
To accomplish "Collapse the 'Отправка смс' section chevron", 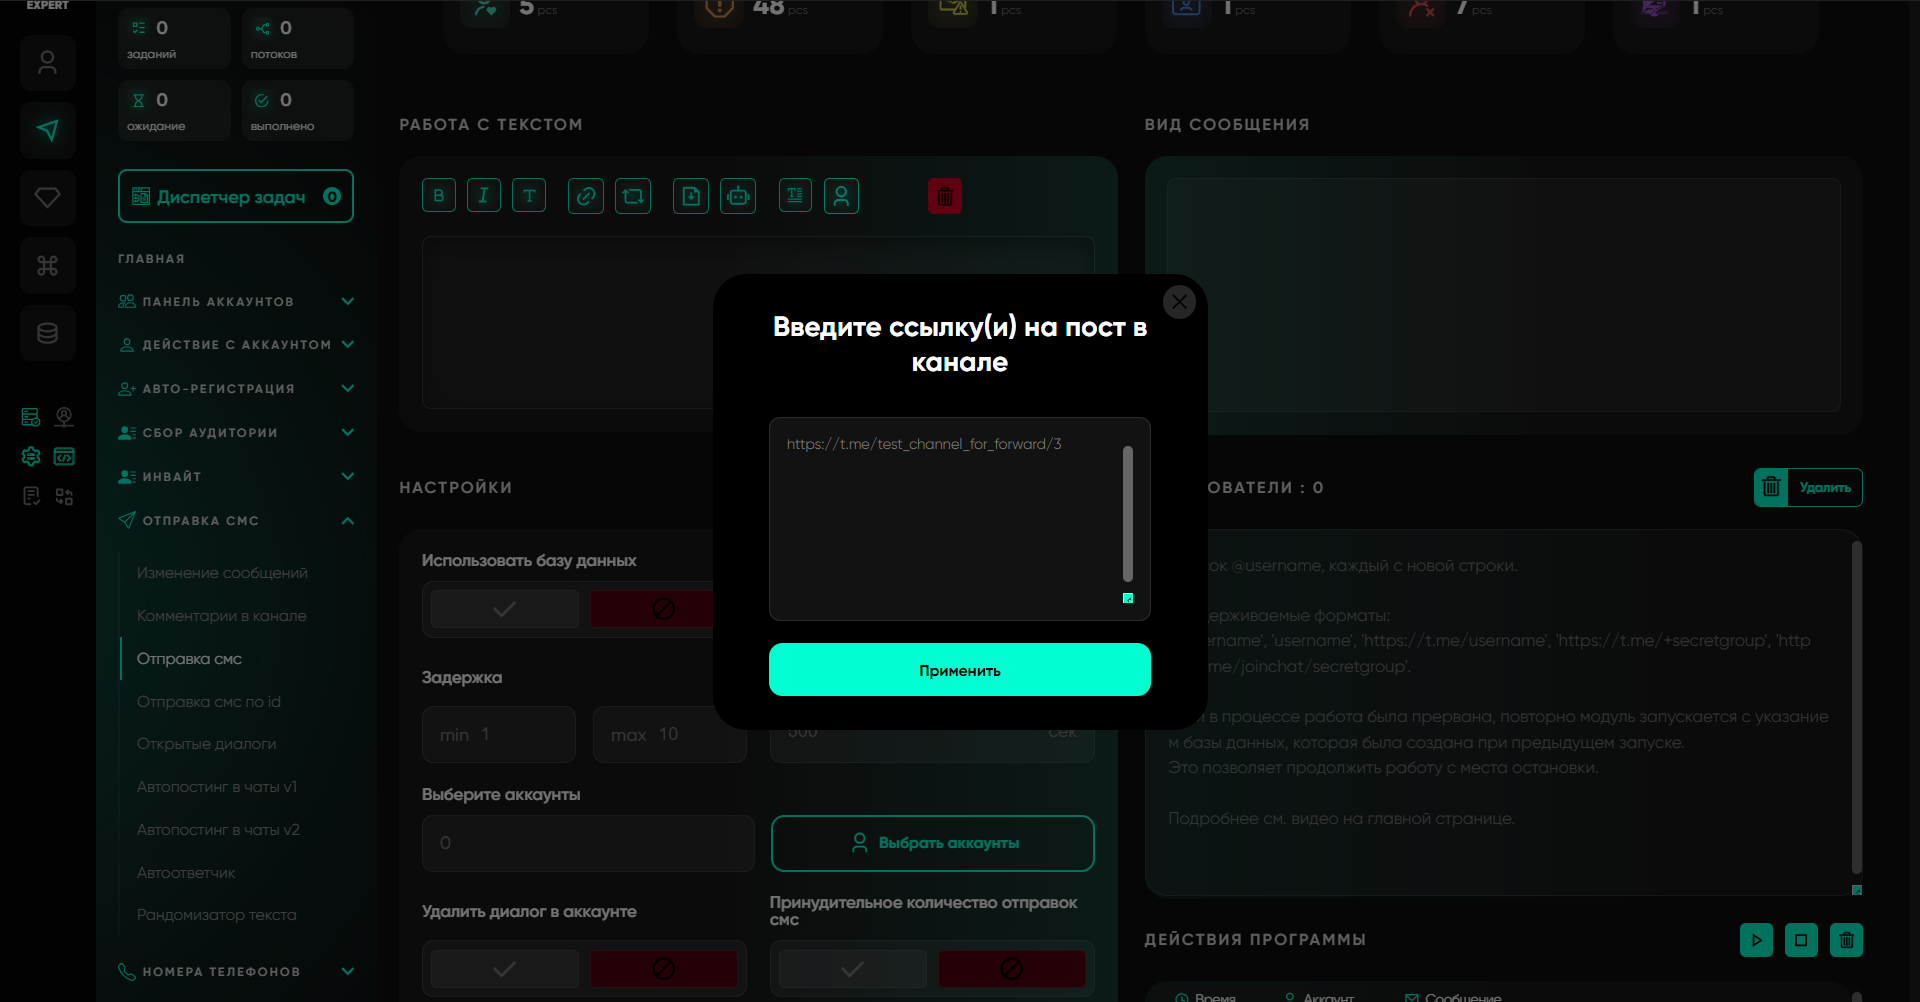I will coord(347,521).
